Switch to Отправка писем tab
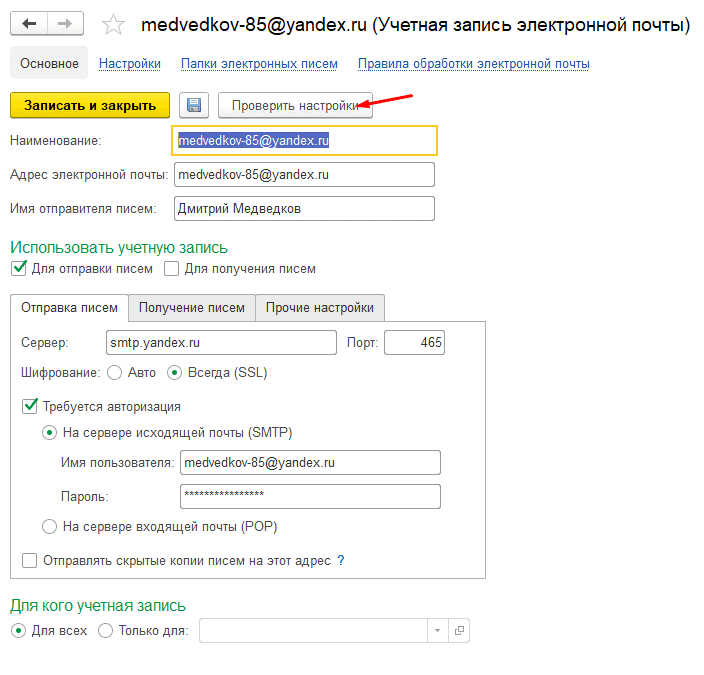Viewport: 704px width, 675px height. point(70,308)
